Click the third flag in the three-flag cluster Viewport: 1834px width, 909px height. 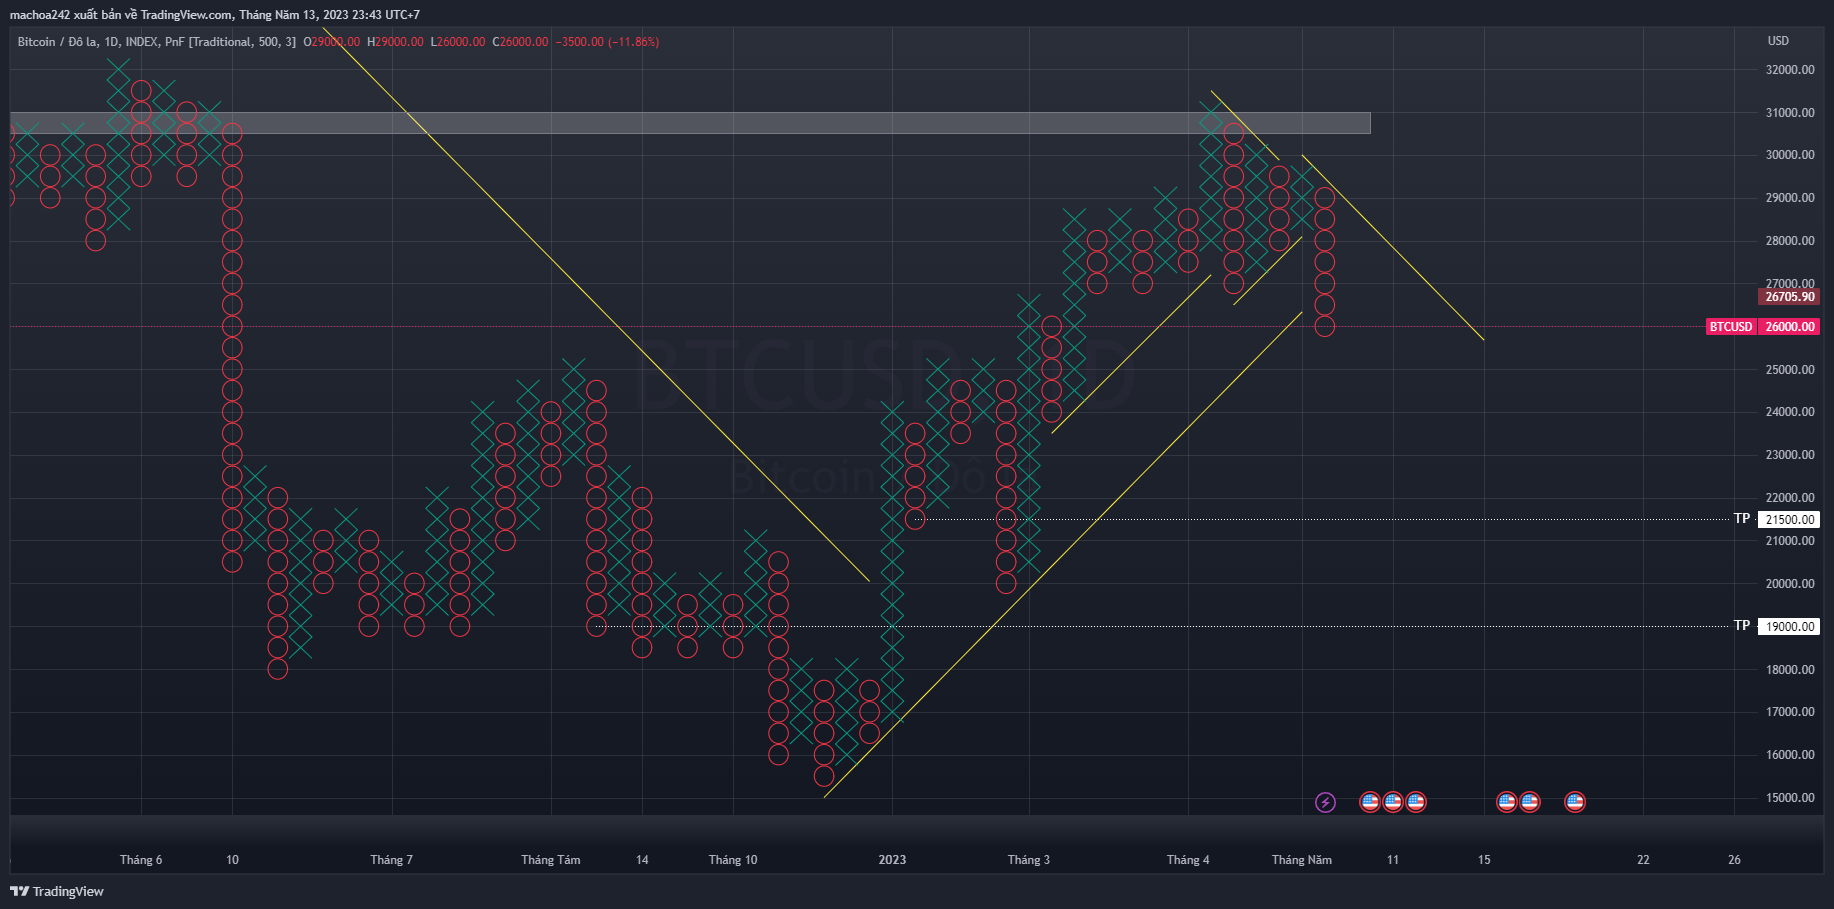[1416, 802]
